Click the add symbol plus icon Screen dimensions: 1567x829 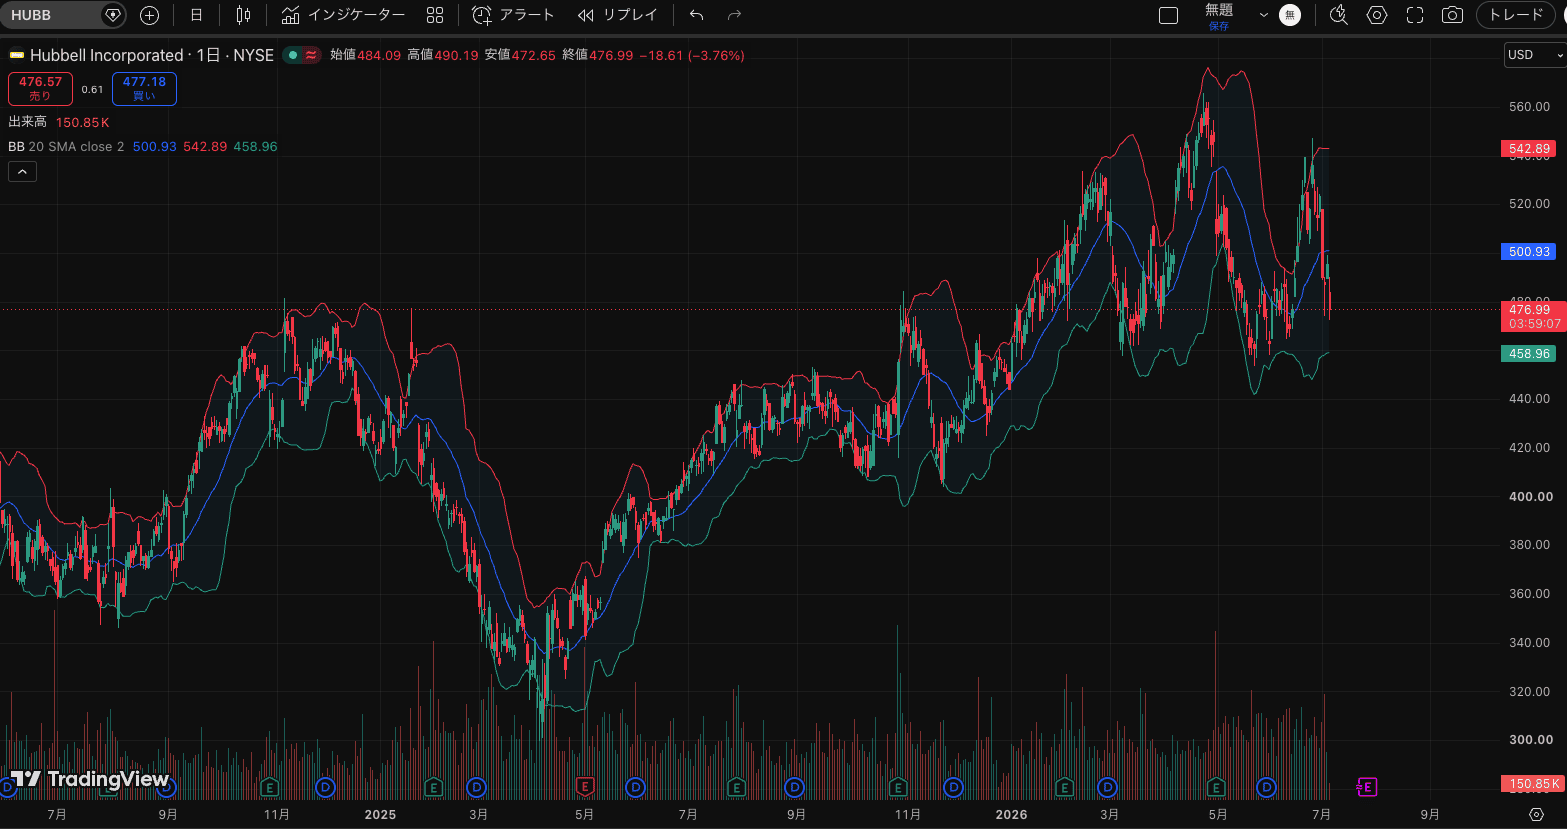[x=150, y=15]
